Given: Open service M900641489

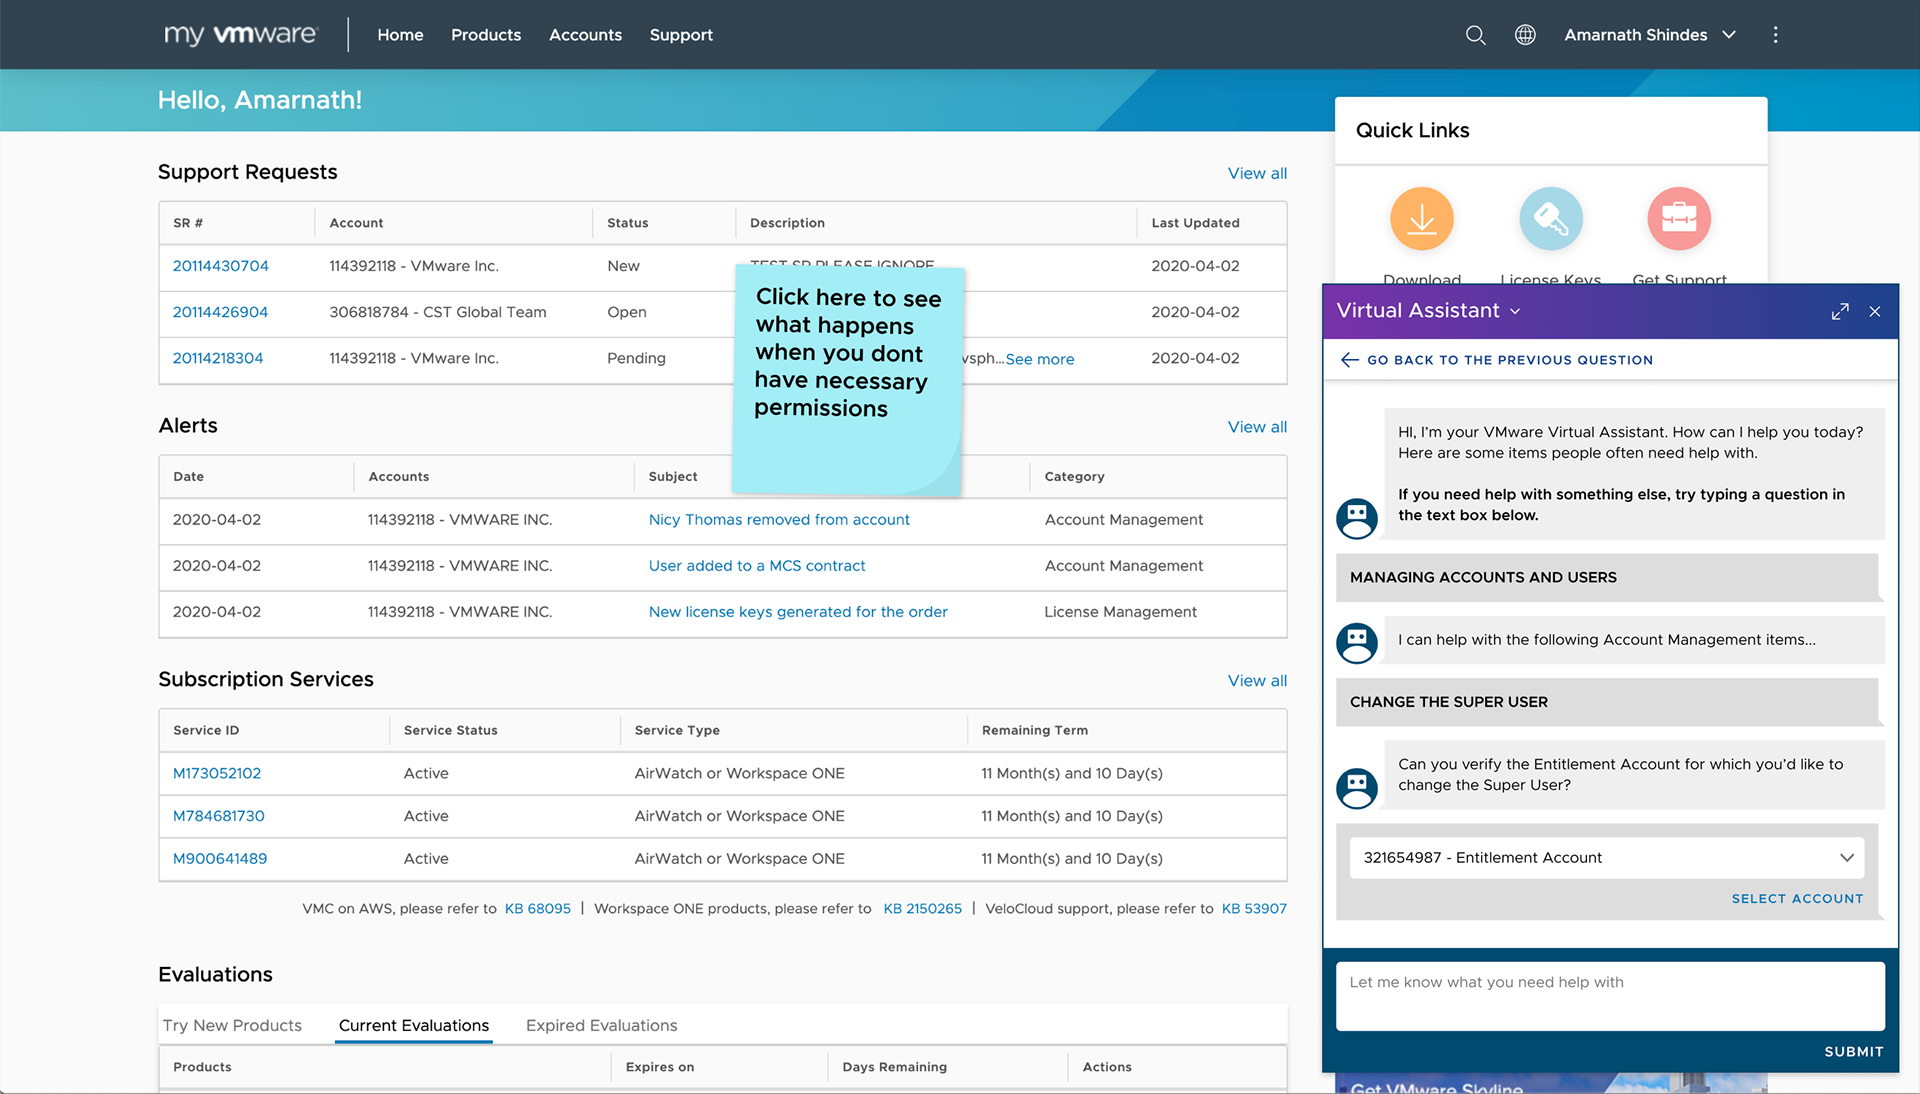Looking at the screenshot, I should pos(220,859).
